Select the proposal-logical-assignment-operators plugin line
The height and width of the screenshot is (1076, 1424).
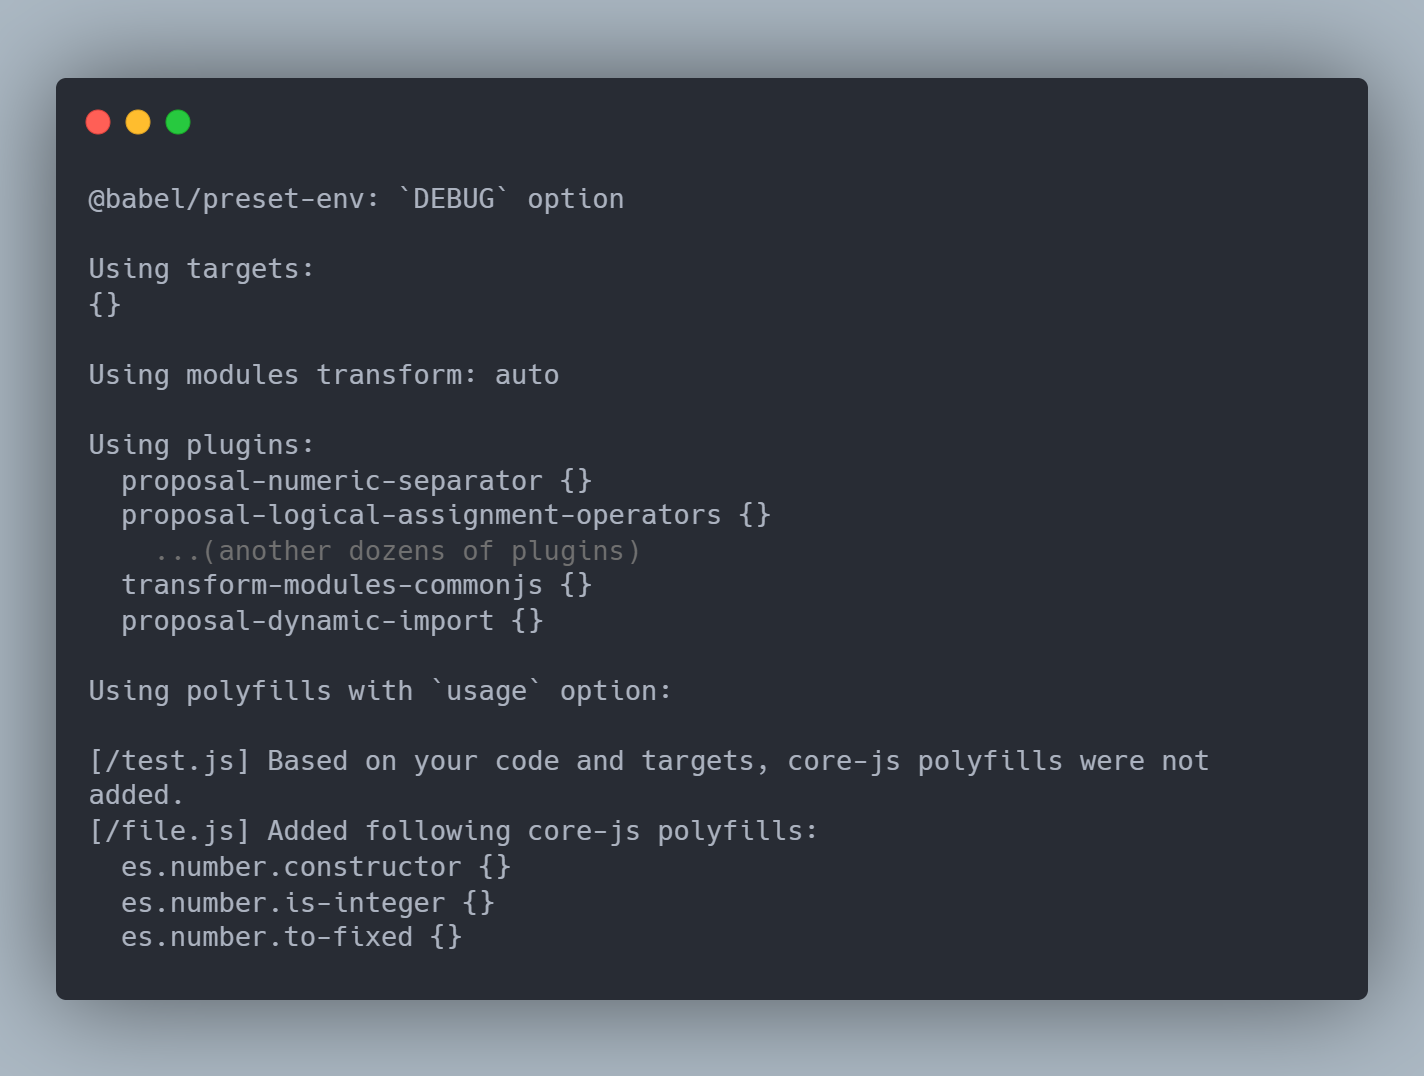pyautogui.click(x=445, y=515)
